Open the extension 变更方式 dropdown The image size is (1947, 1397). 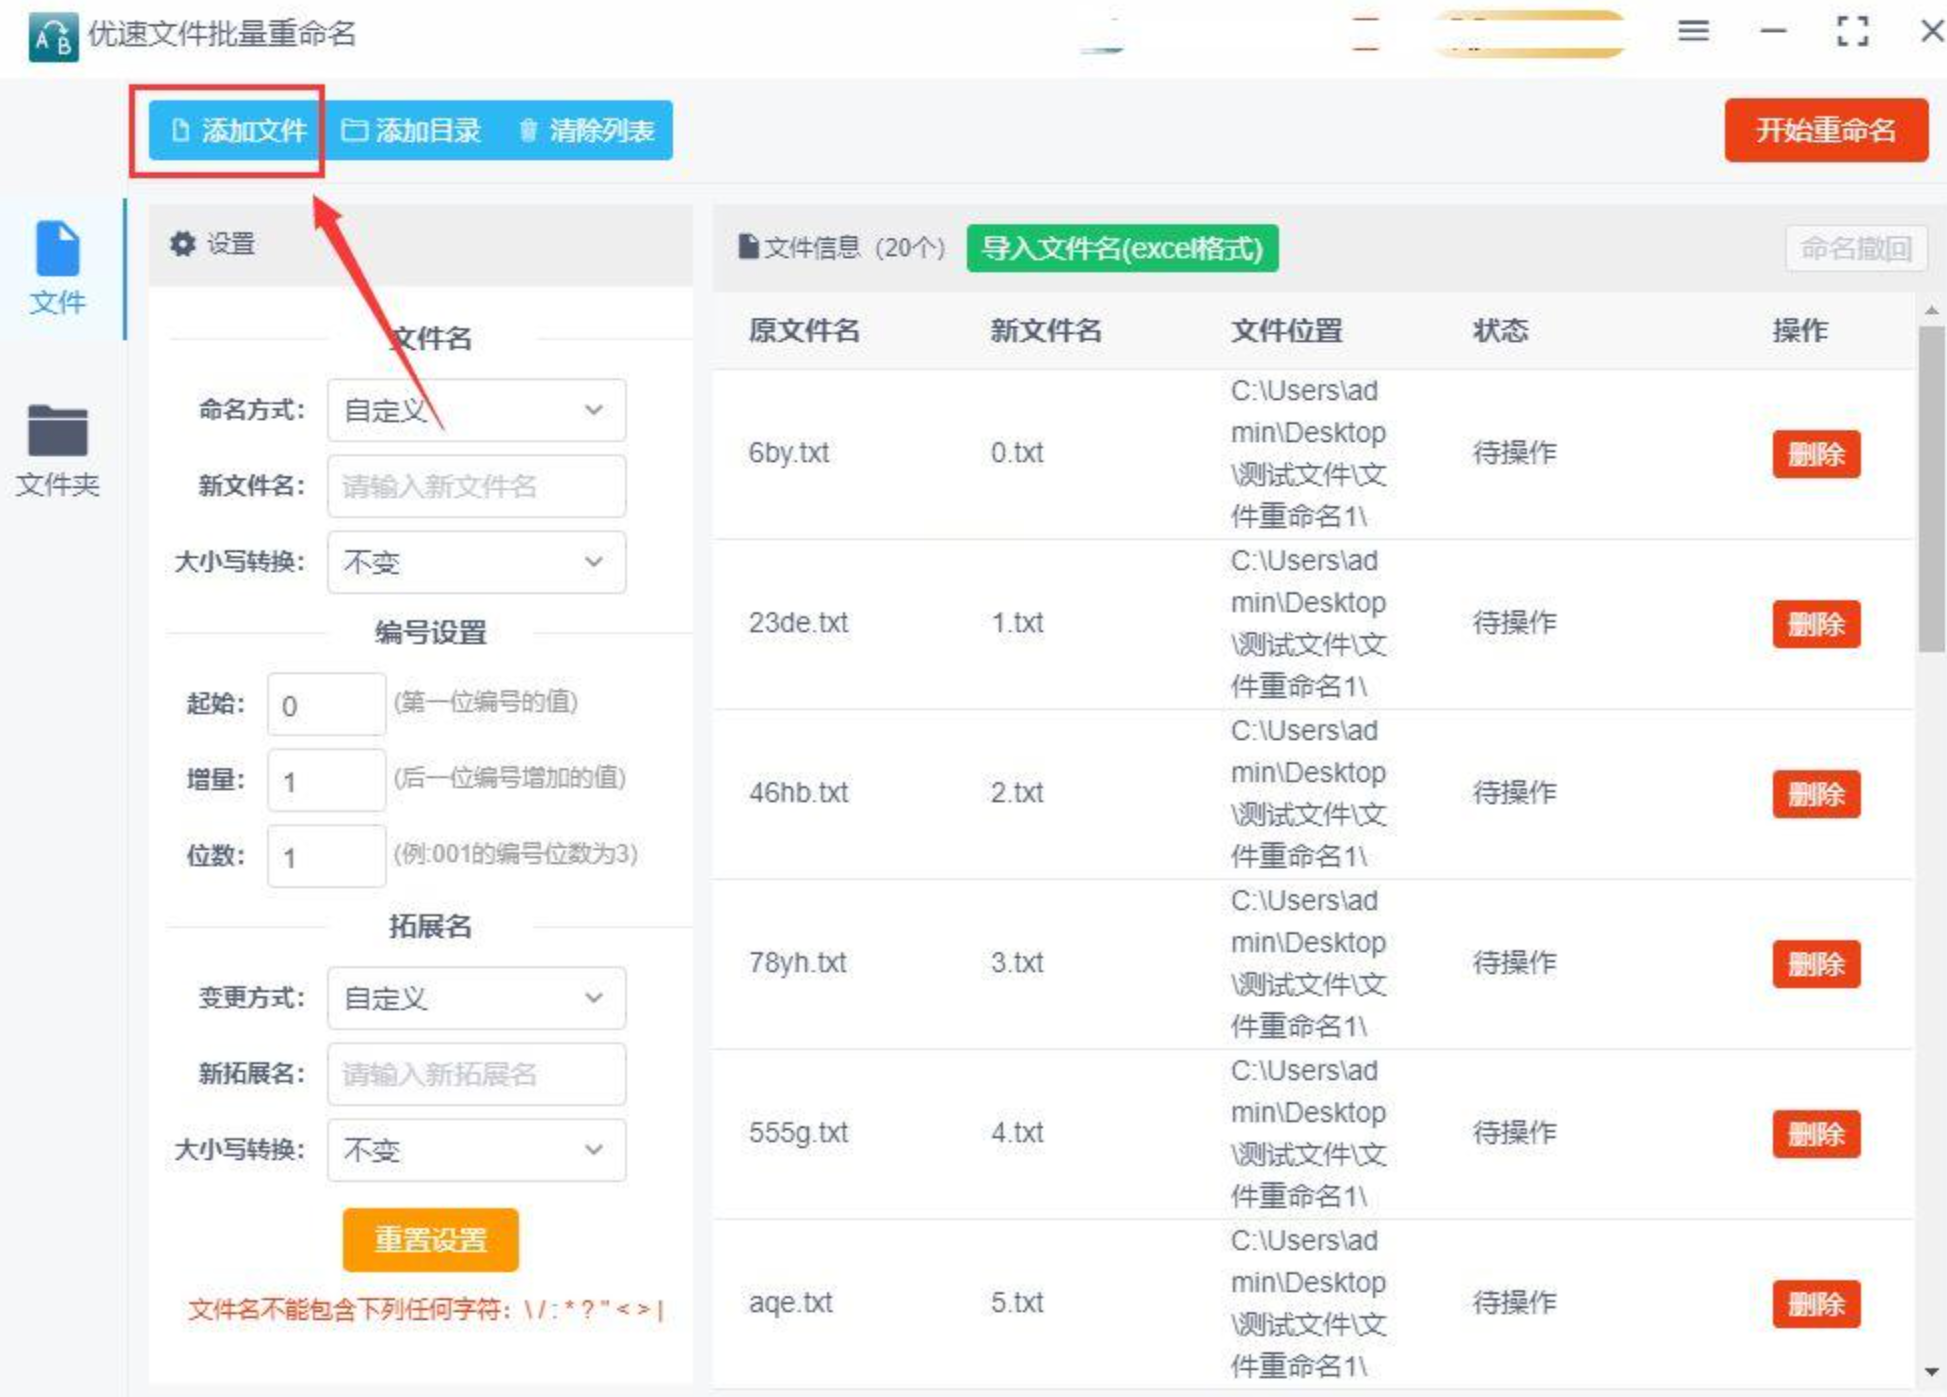tap(476, 998)
